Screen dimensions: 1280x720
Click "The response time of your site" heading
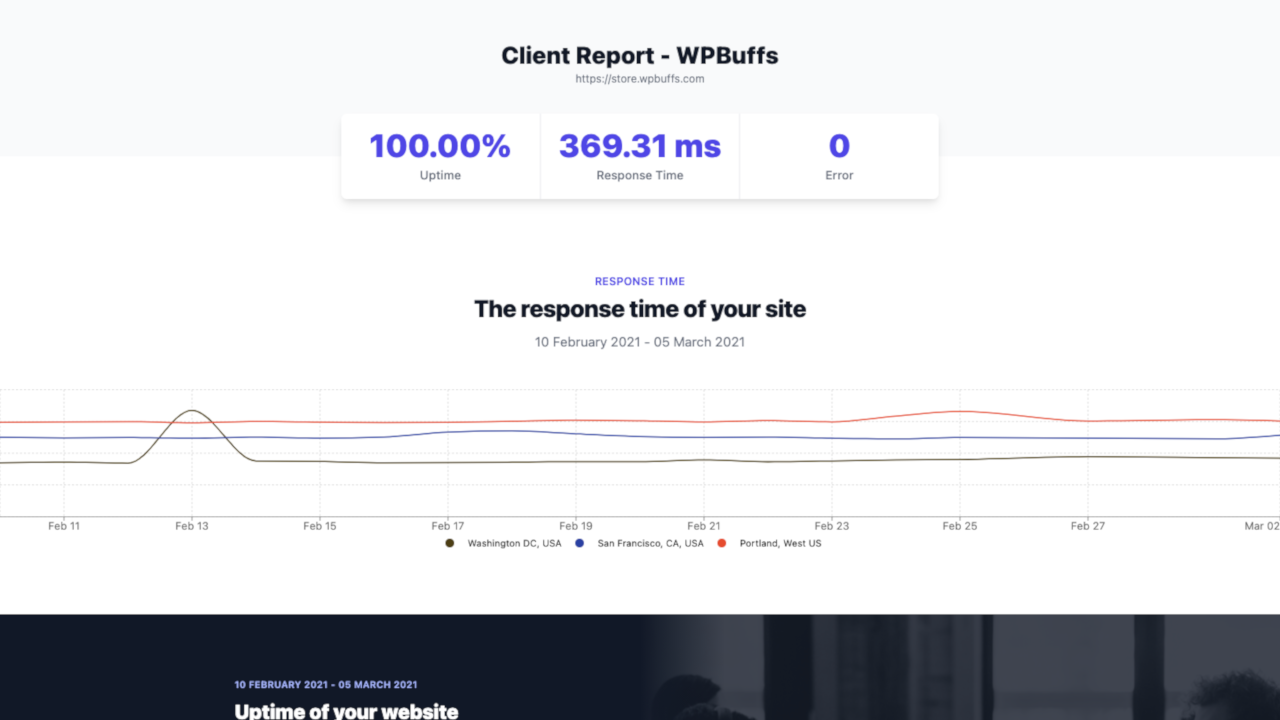click(x=640, y=309)
